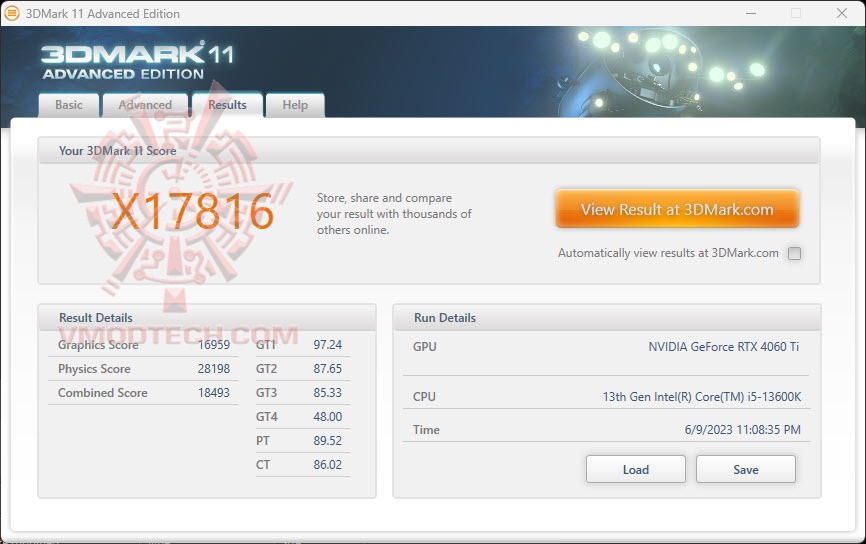Click the GT4 value 48.00
866x544 pixels.
click(x=328, y=416)
